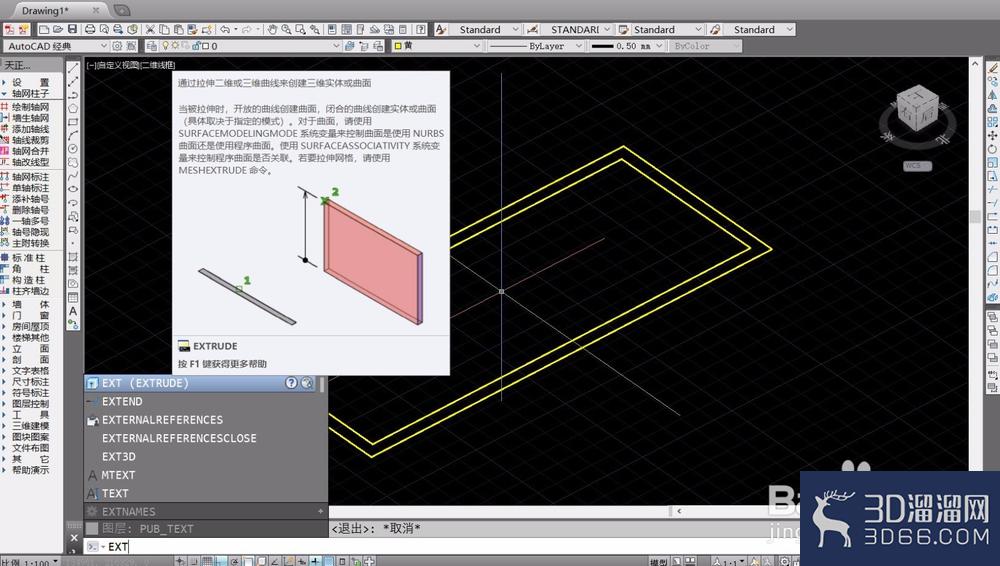The width and height of the screenshot is (1000, 566).
Task: Click the New drawing icon
Action: 44,29
